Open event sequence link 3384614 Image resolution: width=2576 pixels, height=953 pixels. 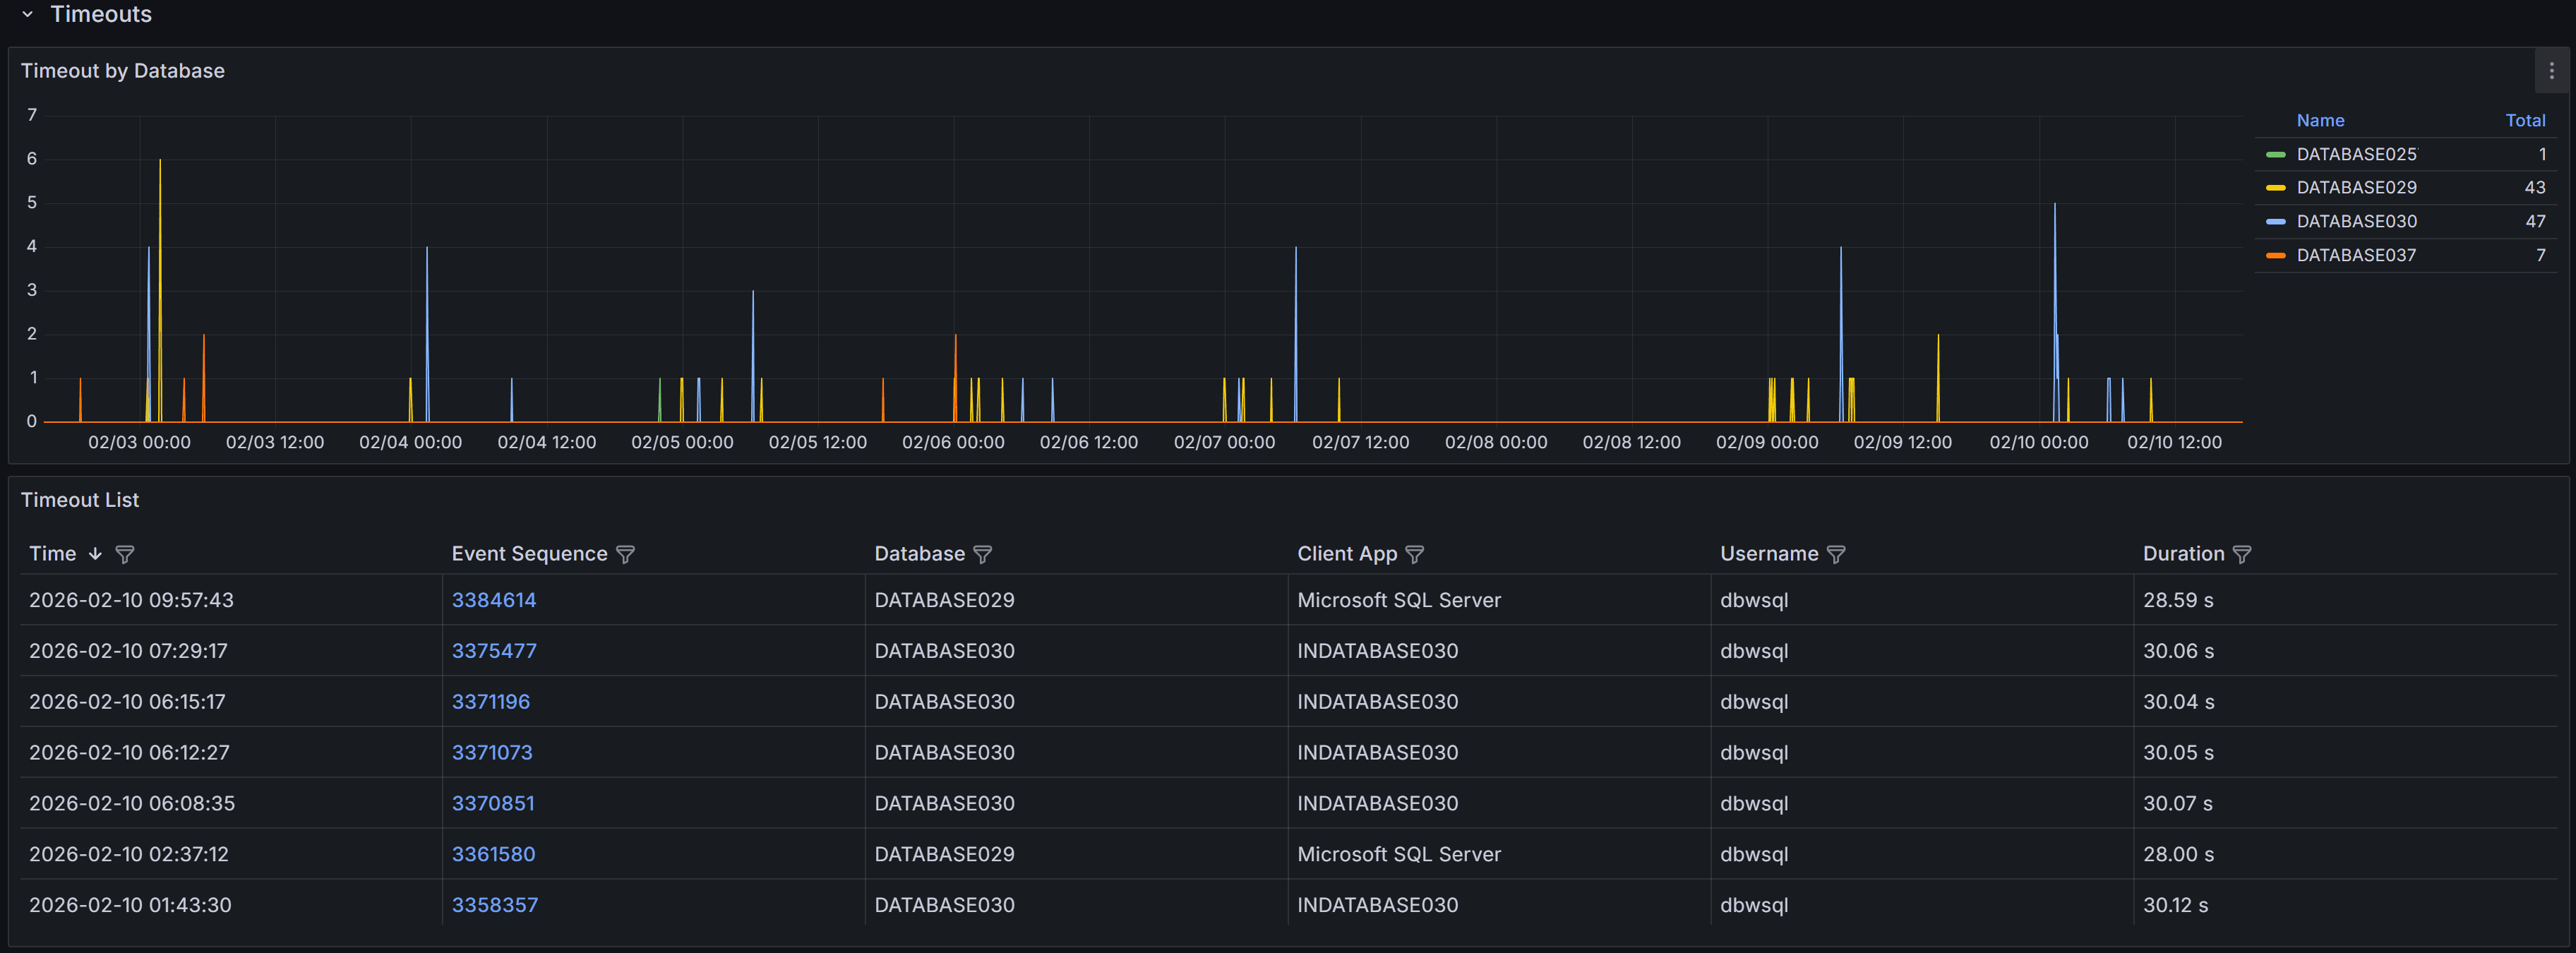tap(494, 600)
